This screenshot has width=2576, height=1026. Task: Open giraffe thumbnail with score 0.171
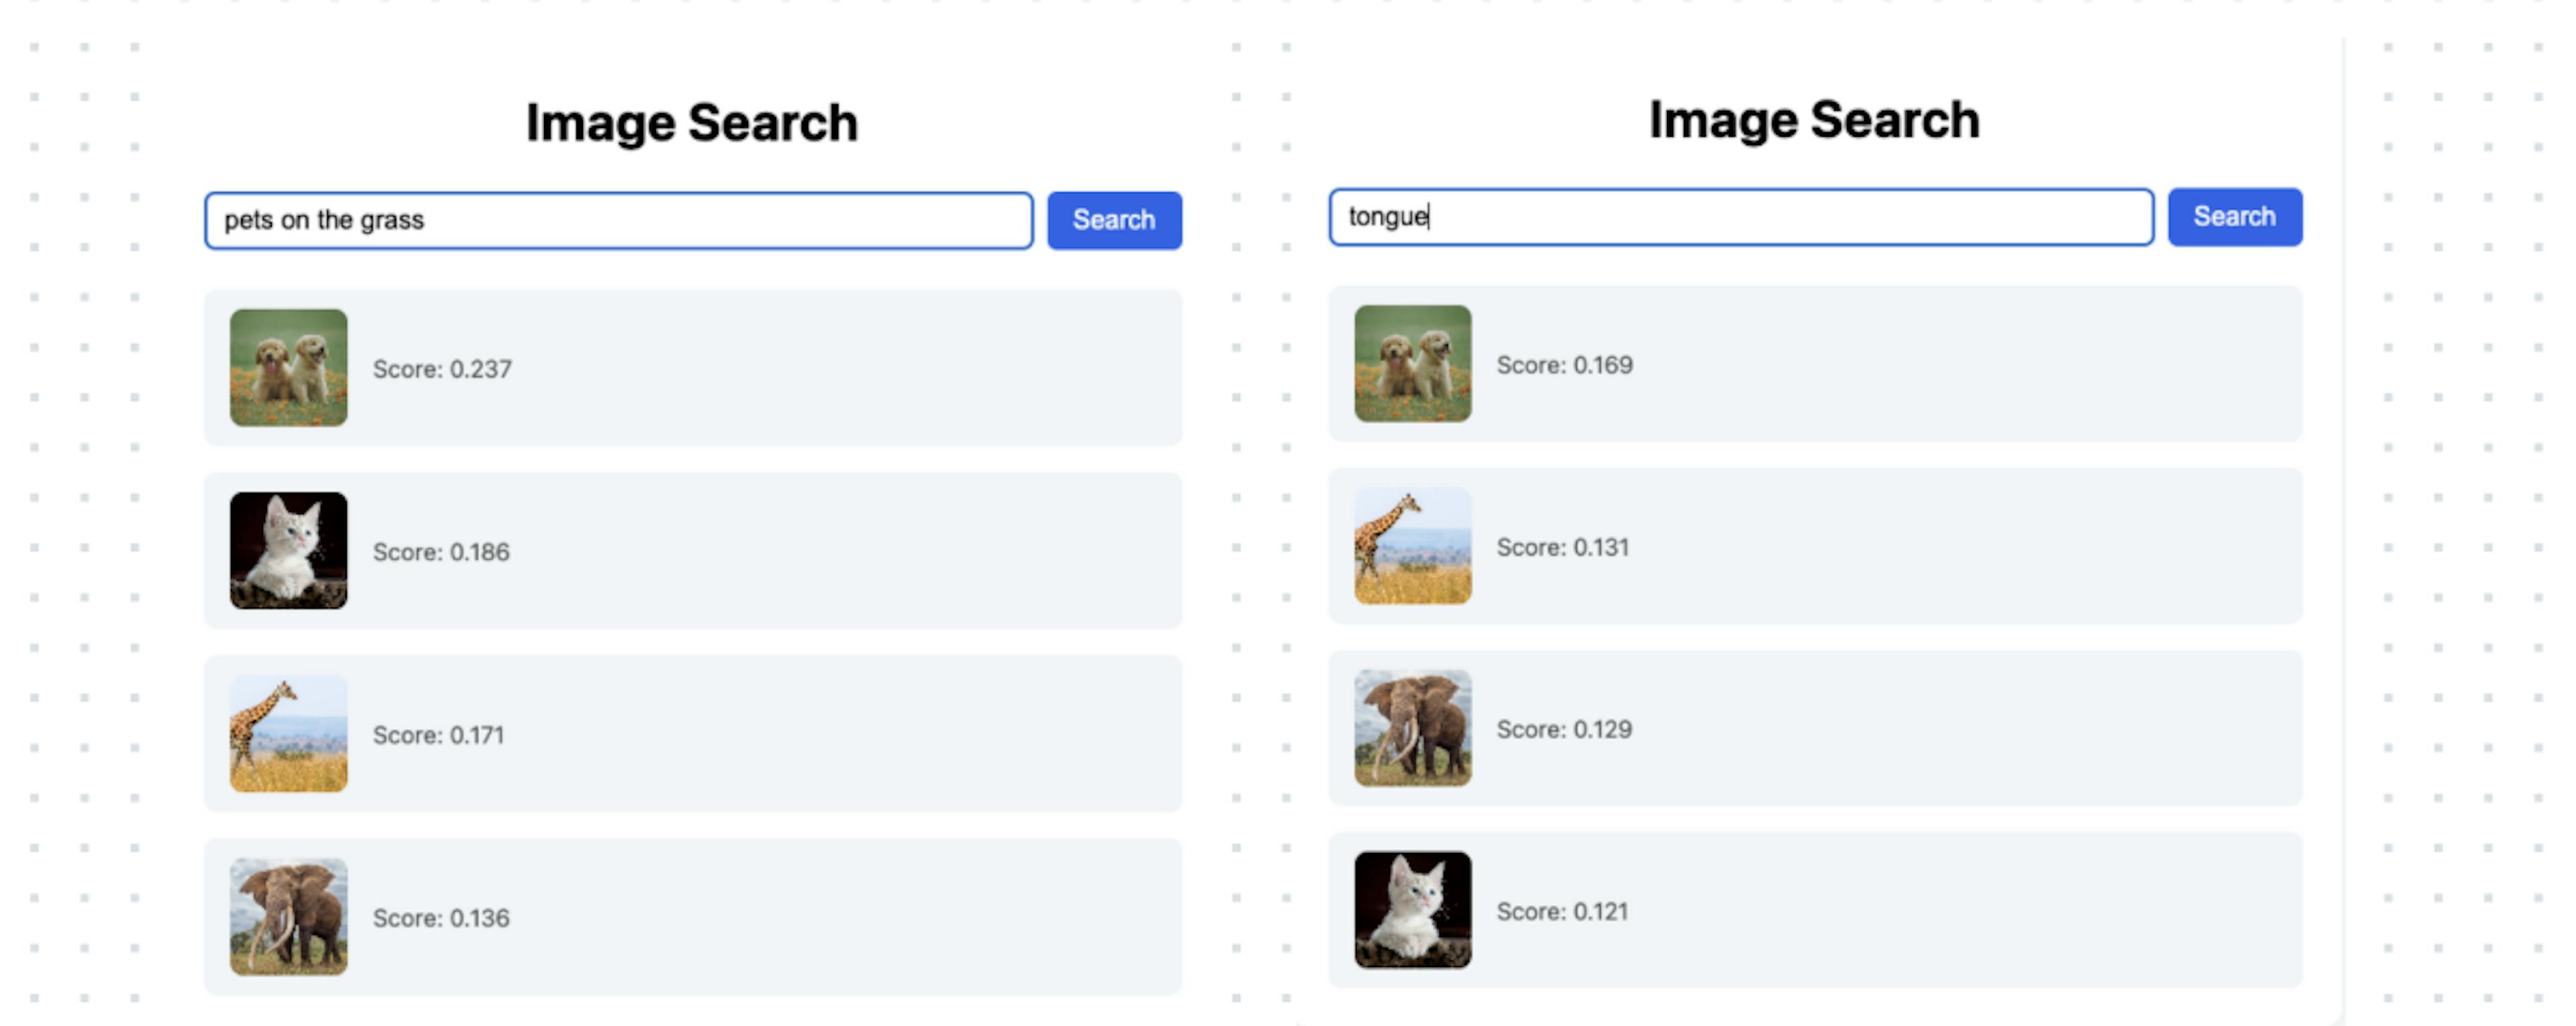point(289,734)
